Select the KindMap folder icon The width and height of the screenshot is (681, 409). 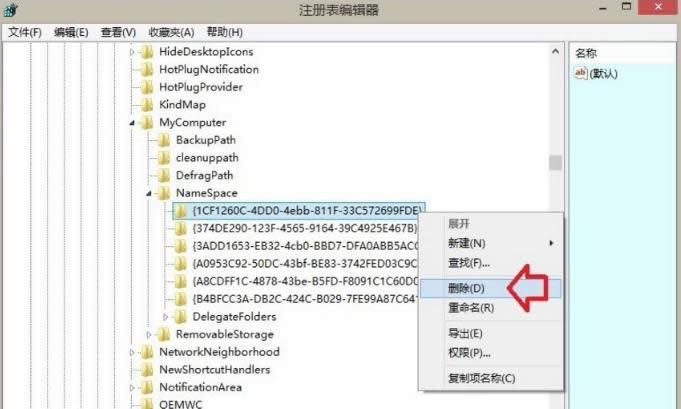(147, 105)
